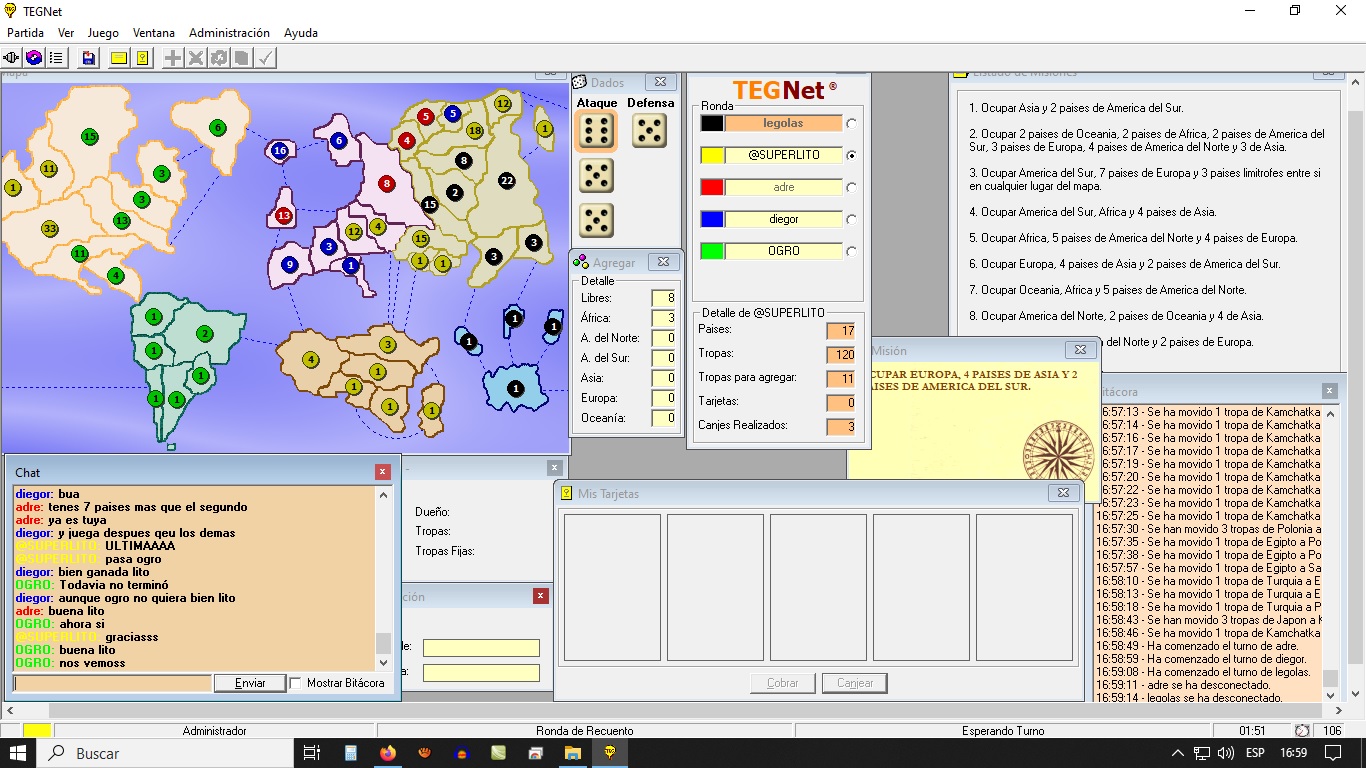
Task: Click the yellow card toolbar icon
Action: tap(119, 58)
